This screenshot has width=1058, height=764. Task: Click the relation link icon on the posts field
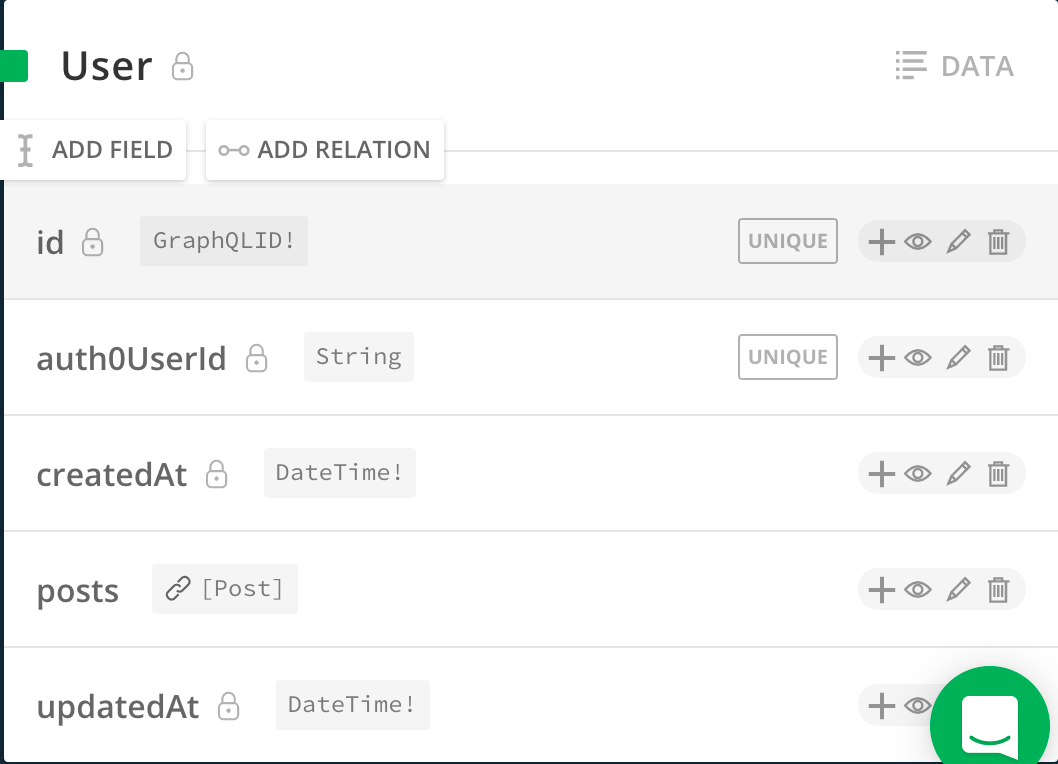click(178, 589)
